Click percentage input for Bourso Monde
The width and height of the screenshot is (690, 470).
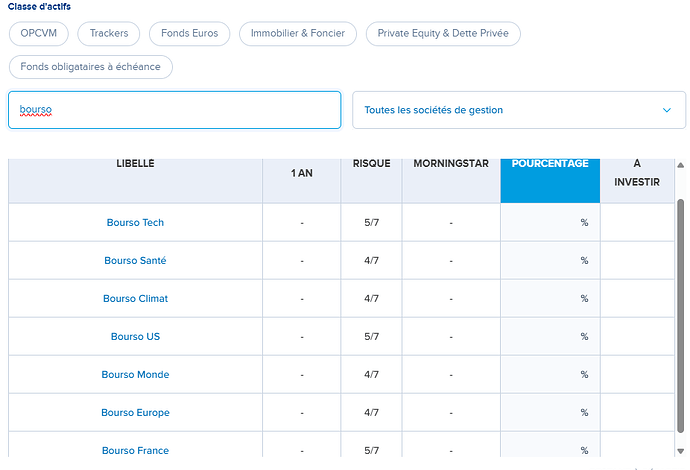point(550,375)
